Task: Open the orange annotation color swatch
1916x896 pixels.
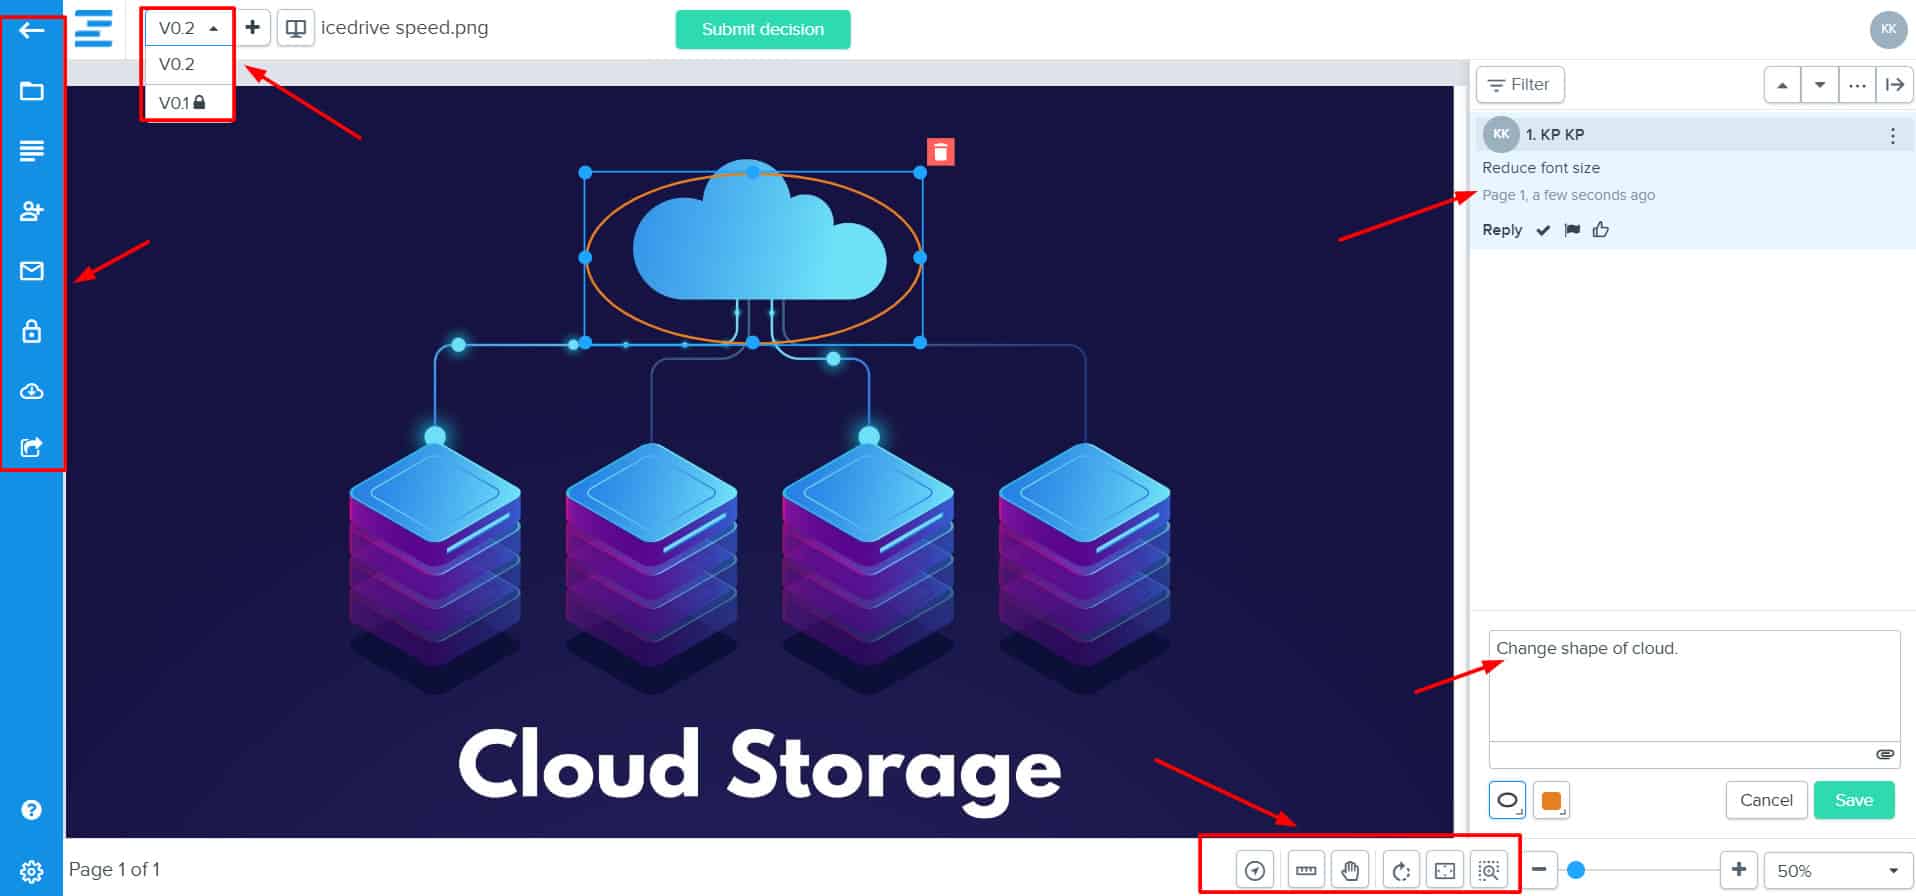Action: point(1551,800)
